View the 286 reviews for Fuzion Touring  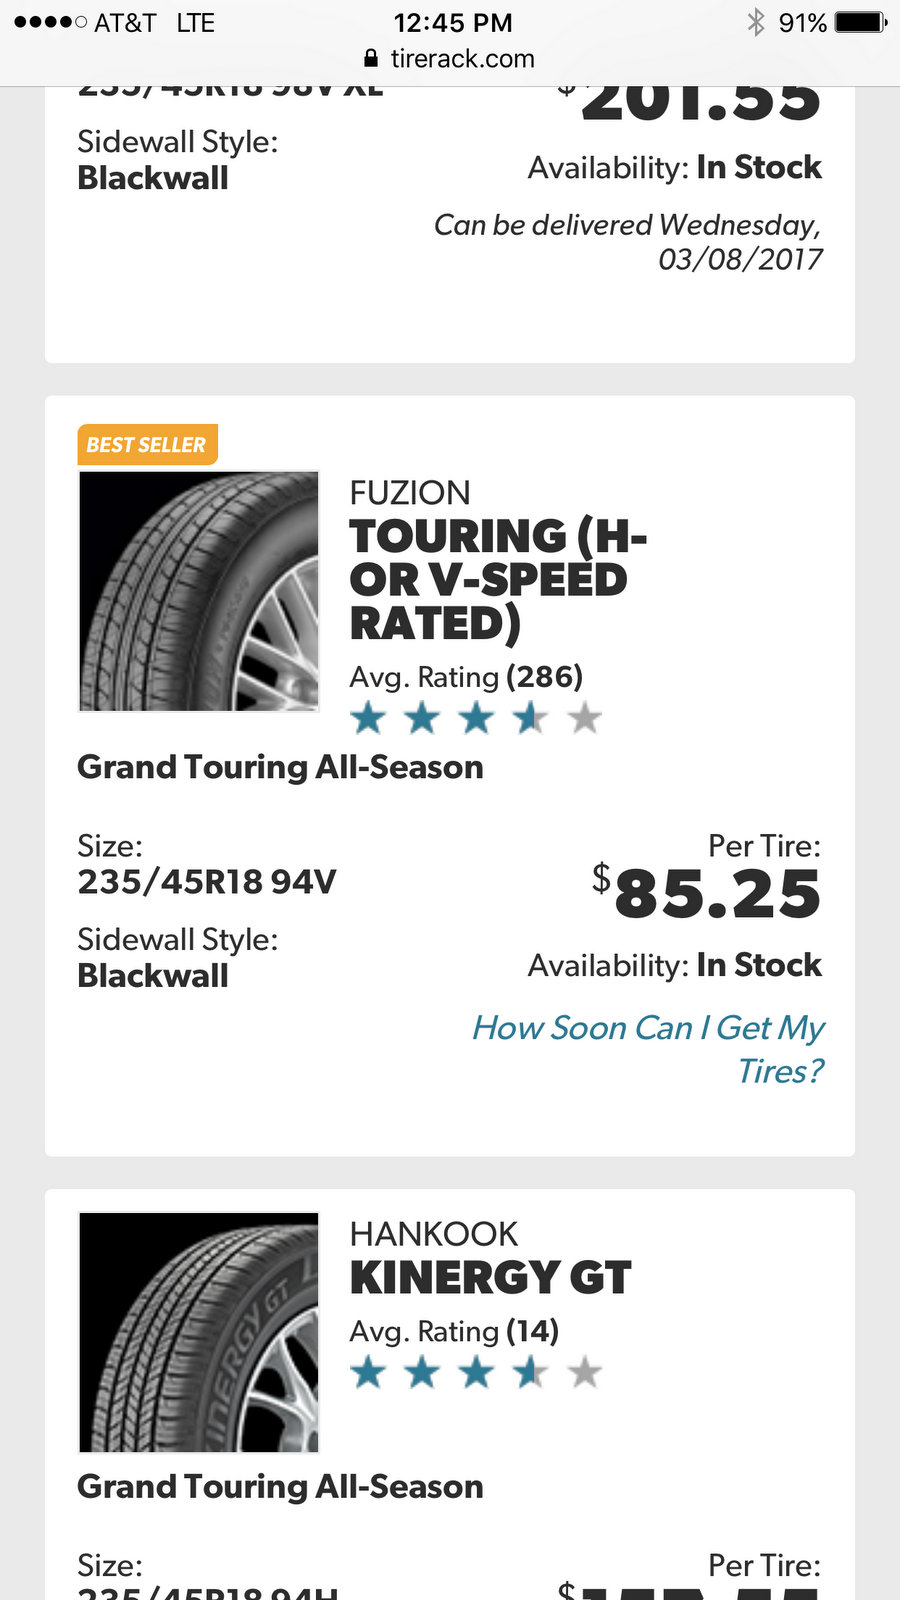544,677
